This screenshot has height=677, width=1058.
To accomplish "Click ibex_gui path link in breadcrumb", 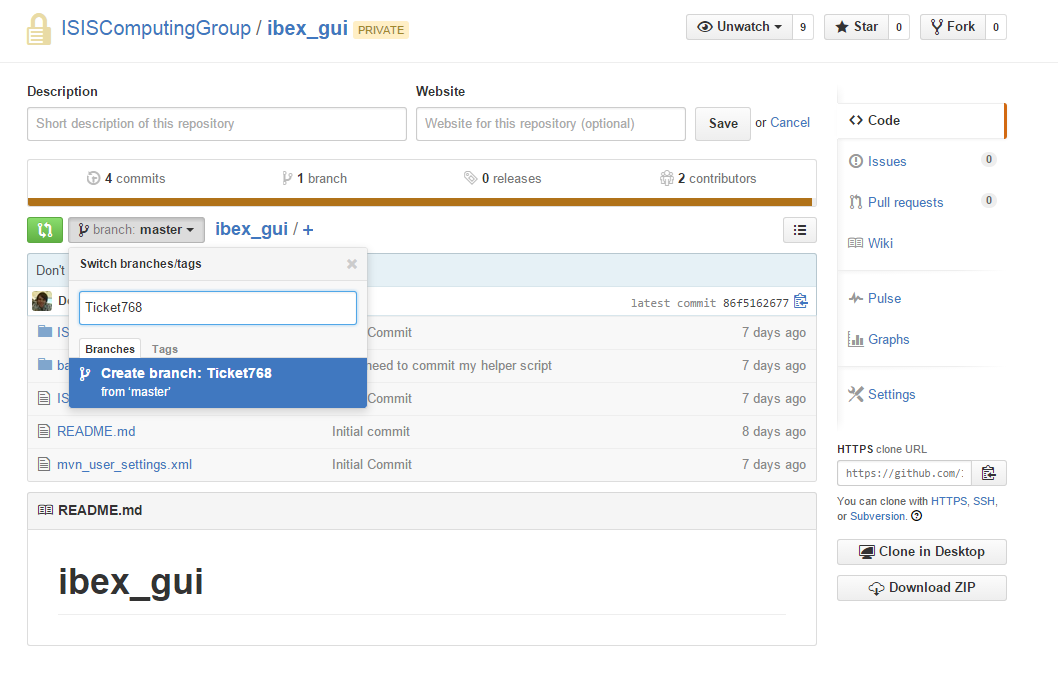I will pos(252,229).
